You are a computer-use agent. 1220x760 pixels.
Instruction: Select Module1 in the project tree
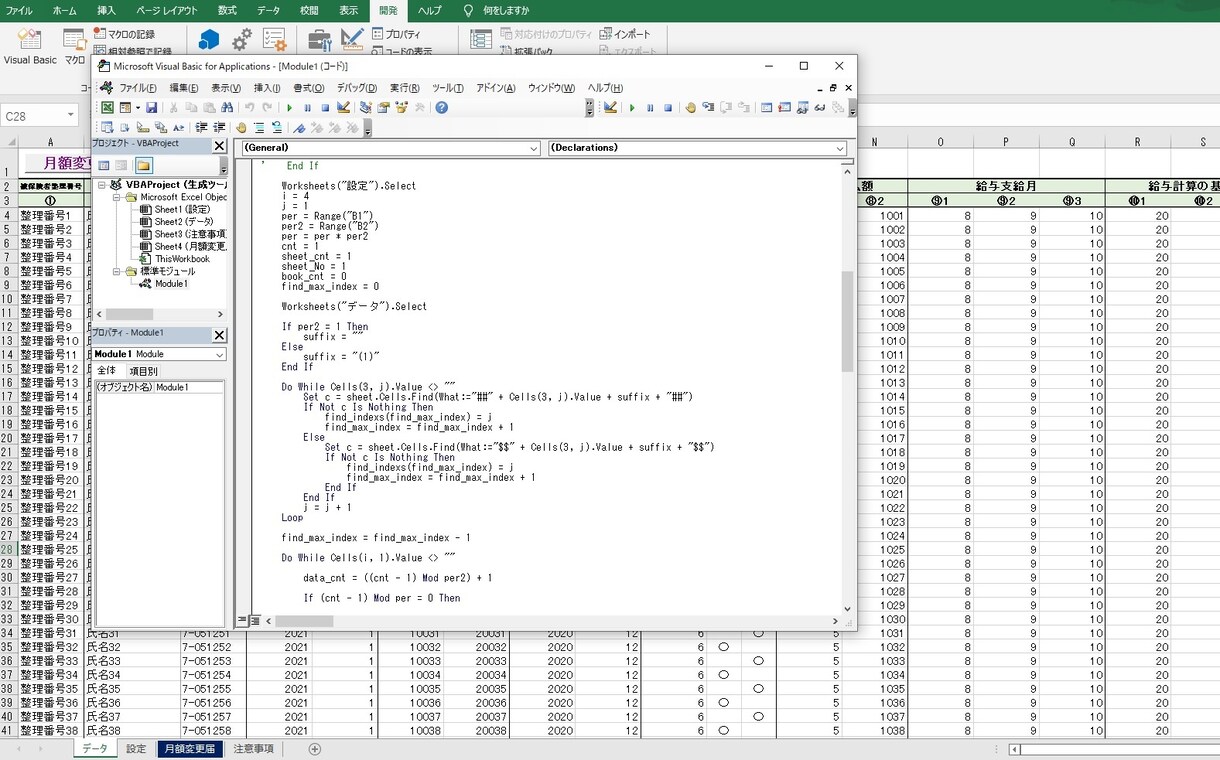162,284
